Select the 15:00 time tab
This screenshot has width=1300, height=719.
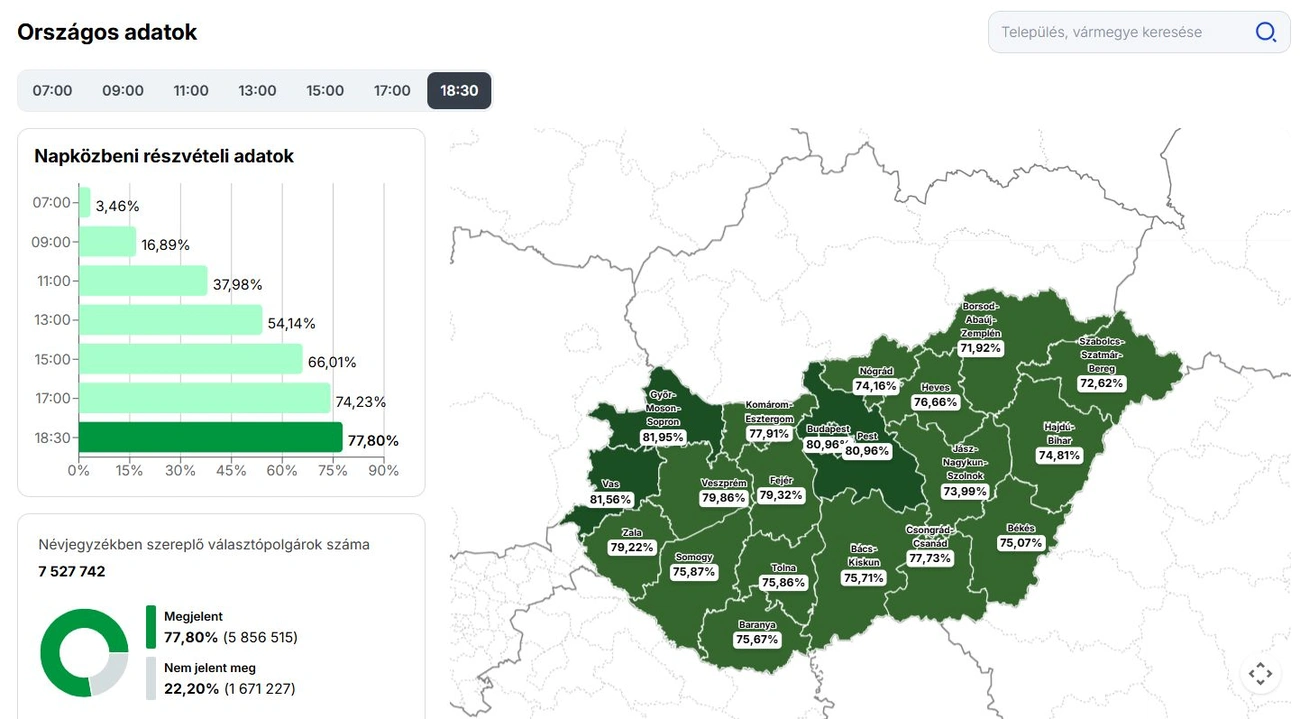click(x=325, y=91)
